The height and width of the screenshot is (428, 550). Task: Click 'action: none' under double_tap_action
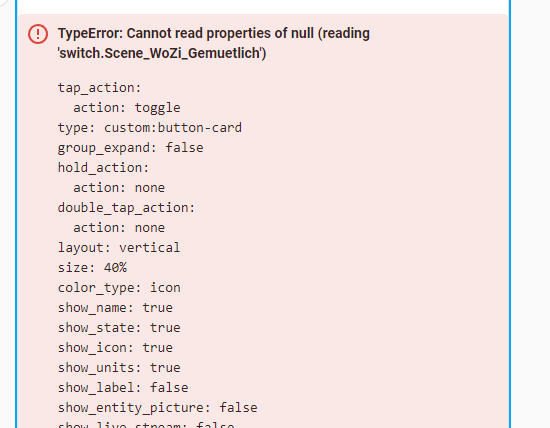tap(119, 228)
